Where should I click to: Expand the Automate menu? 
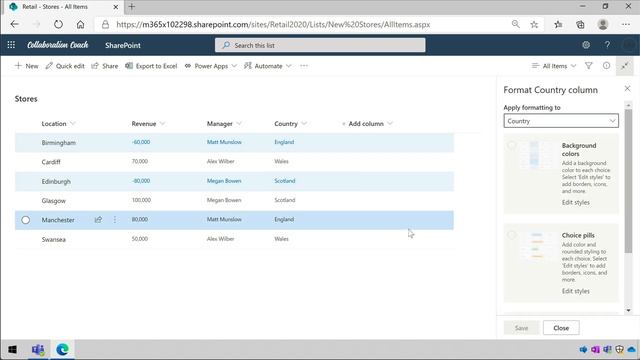[x=268, y=66]
